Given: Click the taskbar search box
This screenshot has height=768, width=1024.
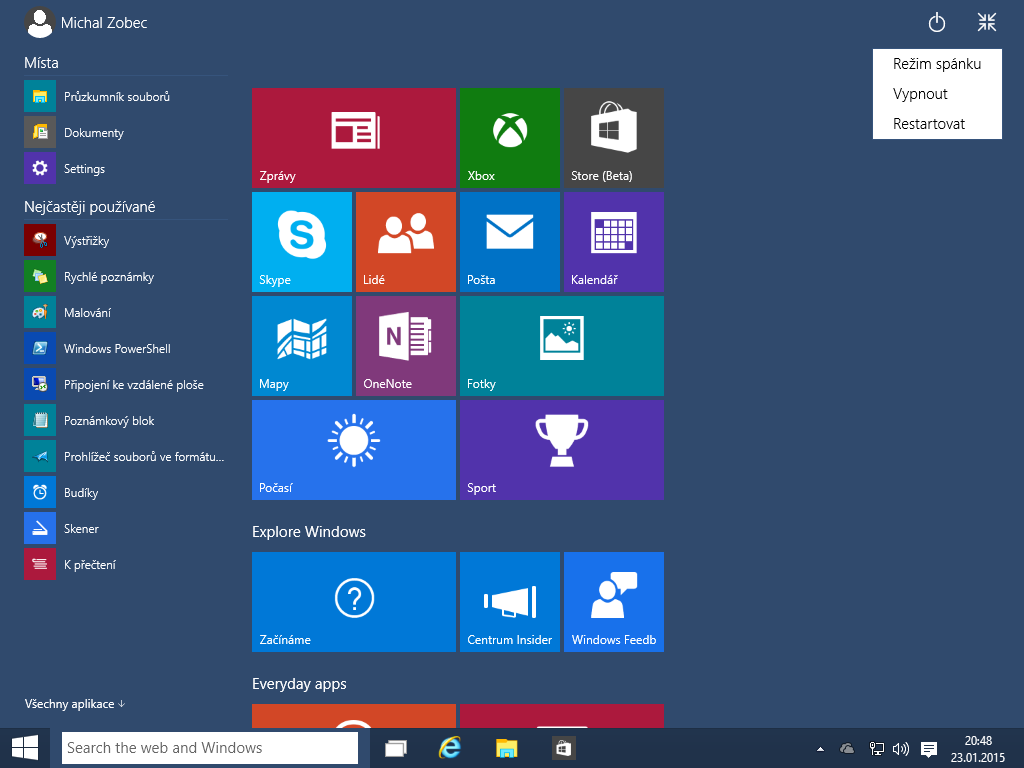Looking at the screenshot, I should pos(210,747).
